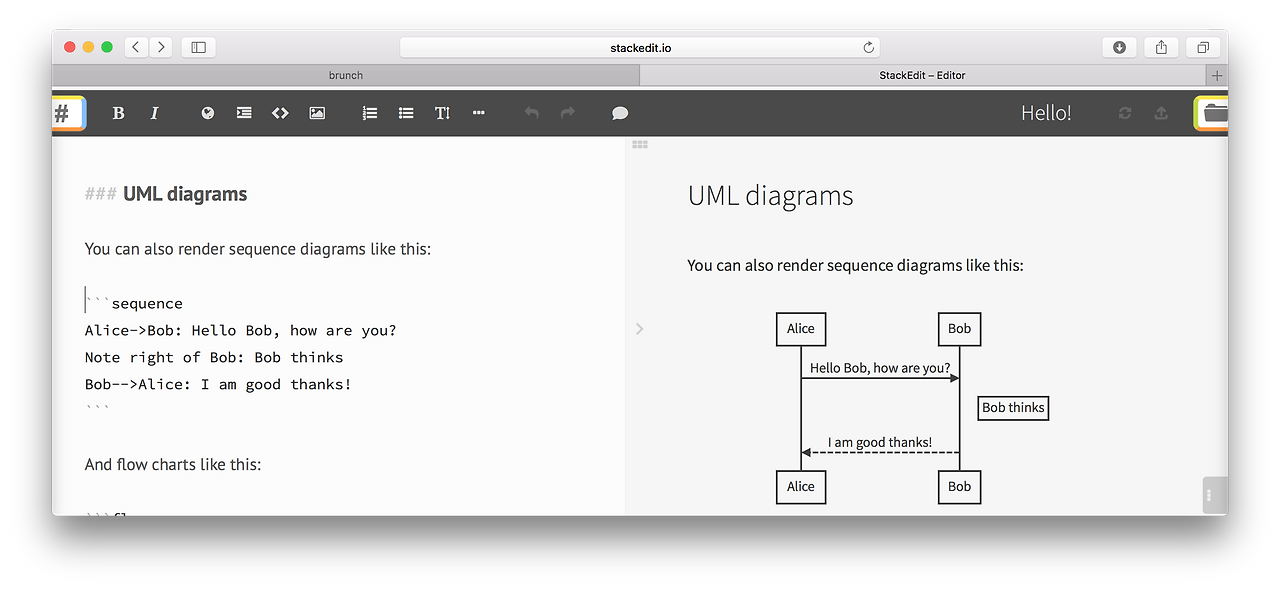Click the bottom Alice box in diagram

click(801, 487)
